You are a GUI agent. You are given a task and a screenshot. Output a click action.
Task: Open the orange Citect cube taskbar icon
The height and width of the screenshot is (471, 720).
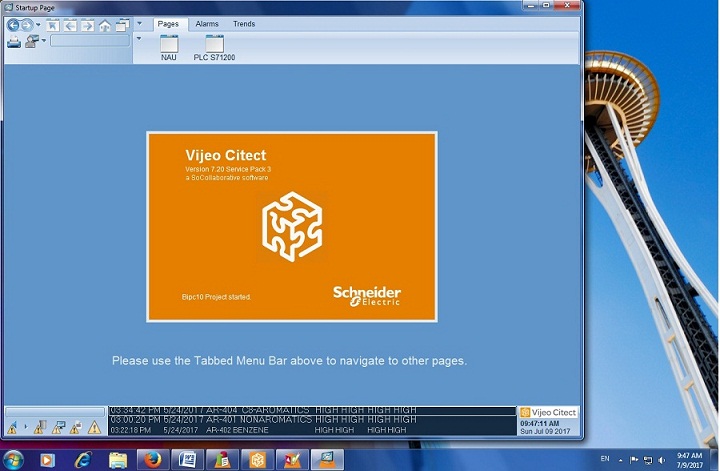[x=257, y=460]
